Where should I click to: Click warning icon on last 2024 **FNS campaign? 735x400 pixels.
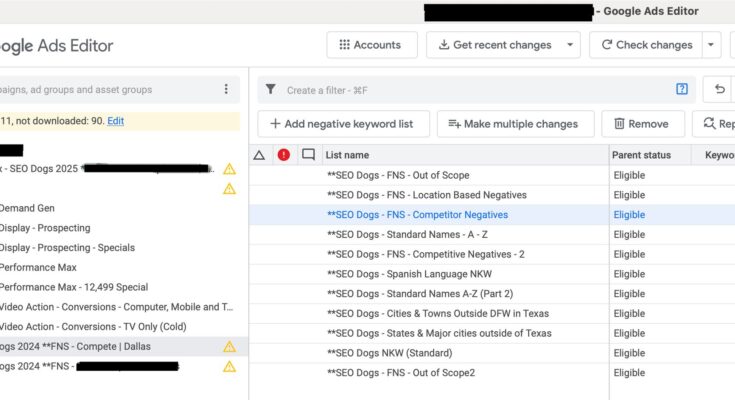point(229,366)
